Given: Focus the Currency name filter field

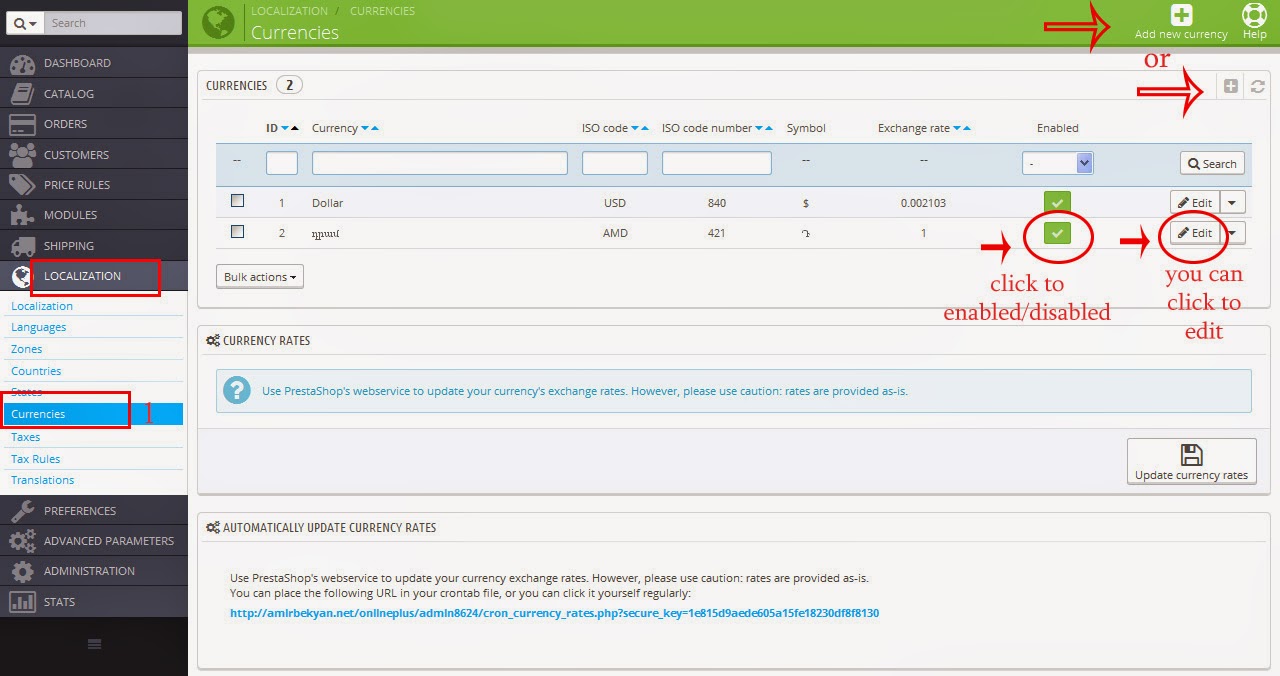Looking at the screenshot, I should point(440,163).
